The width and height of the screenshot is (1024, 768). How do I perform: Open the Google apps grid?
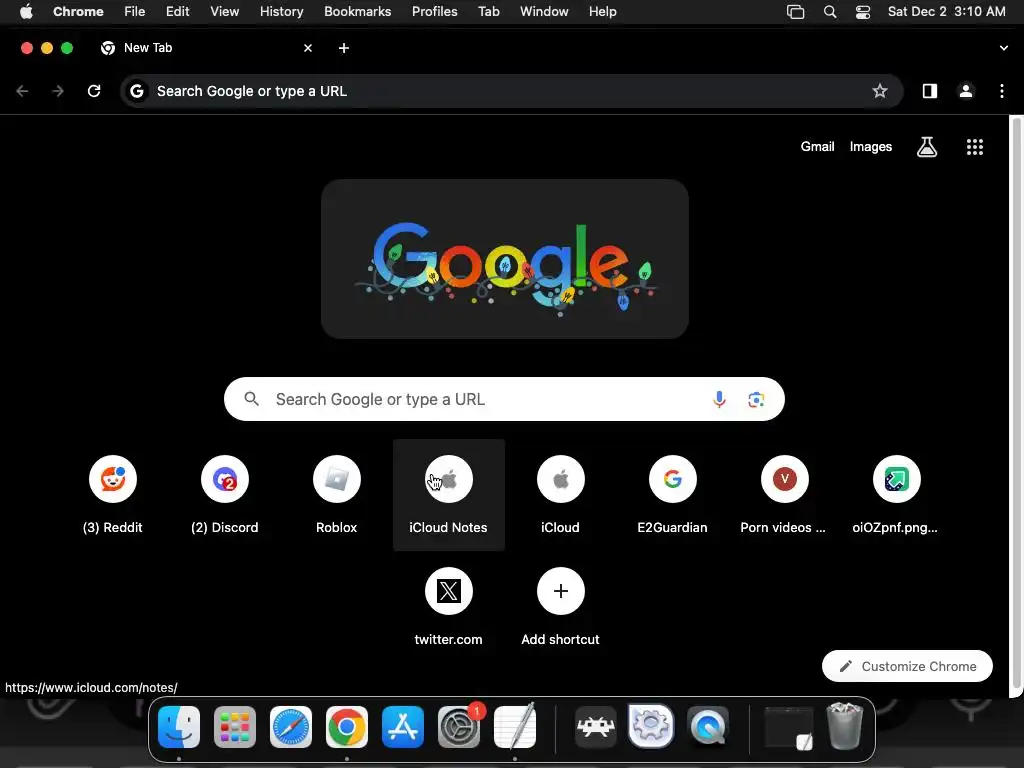[974, 147]
